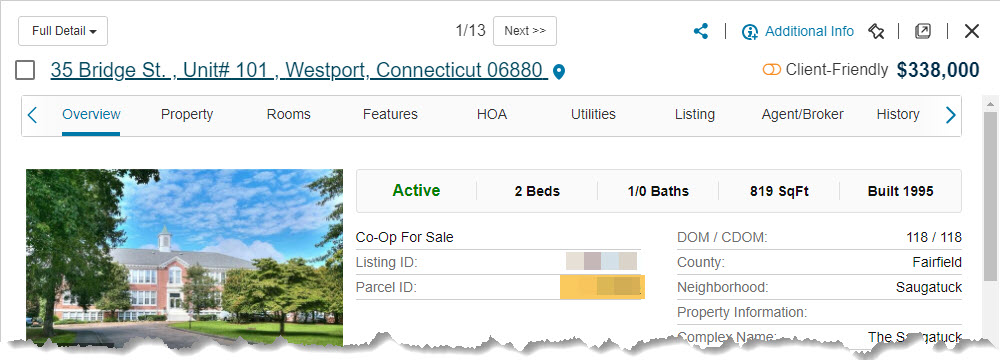This screenshot has width=1000, height=360.
Task: Switch to the Property tab
Action: click(x=187, y=115)
